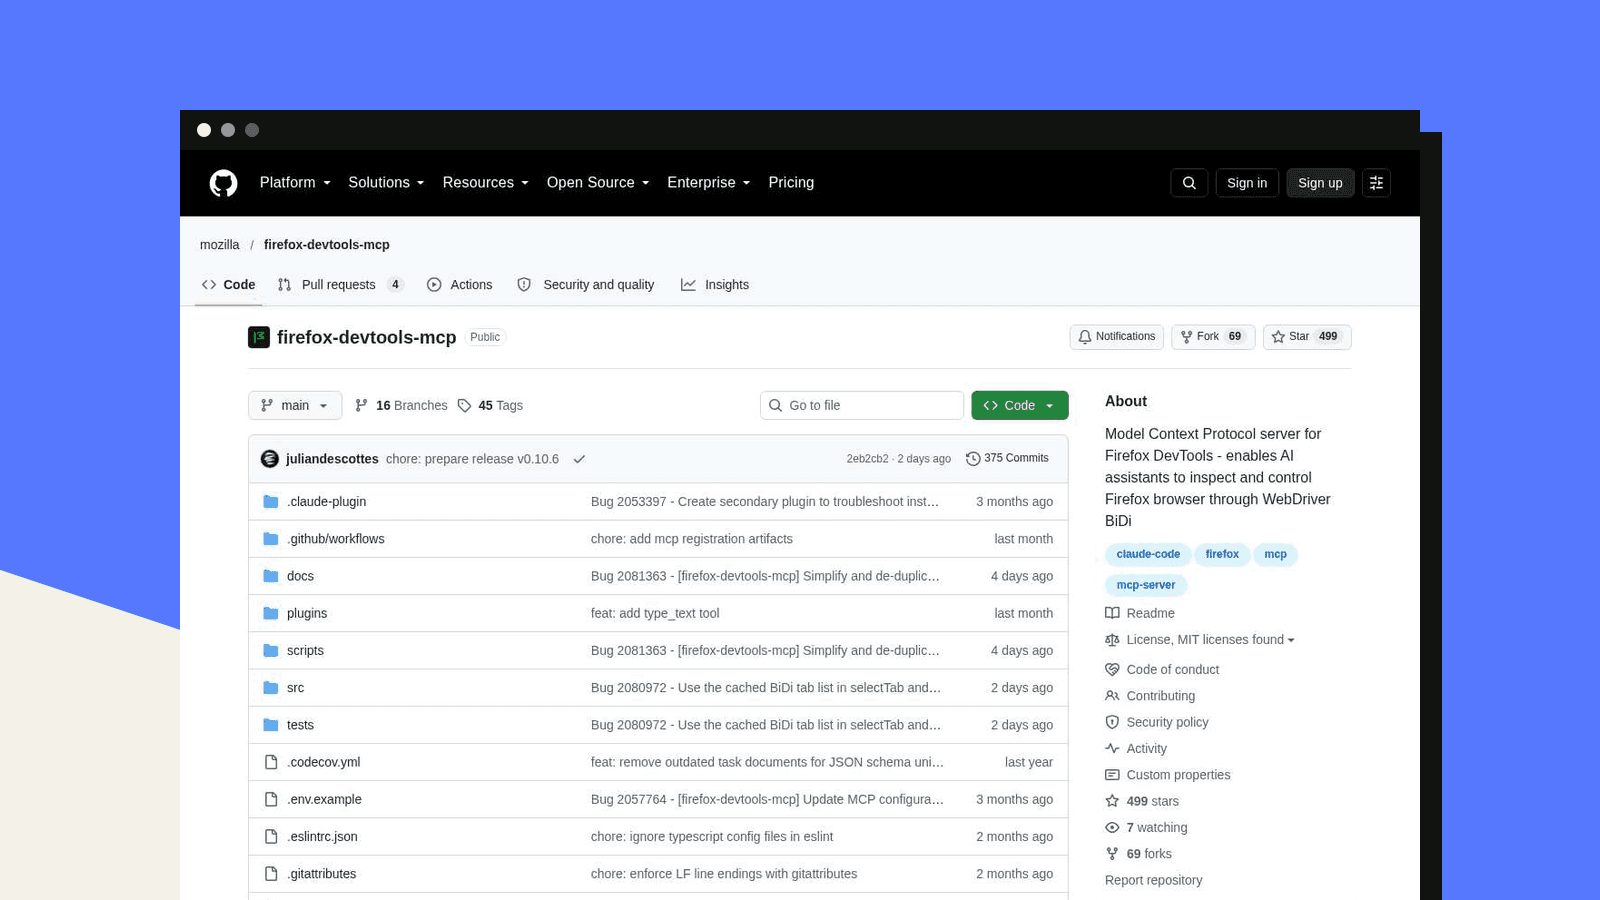The image size is (1600, 900).
Task: Expand the License, MIT licenses found dropdown
Action: [x=1210, y=640]
